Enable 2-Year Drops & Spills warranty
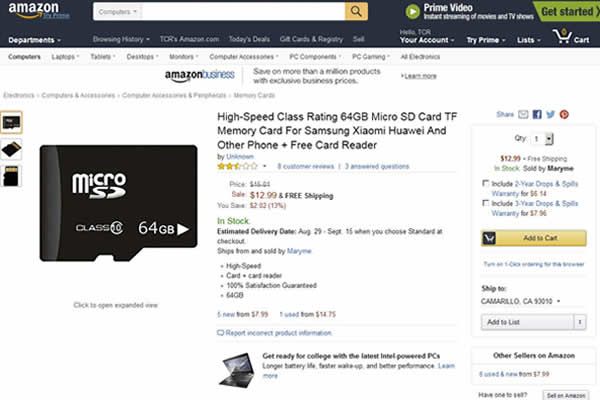The width and height of the screenshot is (600, 400). point(486,183)
